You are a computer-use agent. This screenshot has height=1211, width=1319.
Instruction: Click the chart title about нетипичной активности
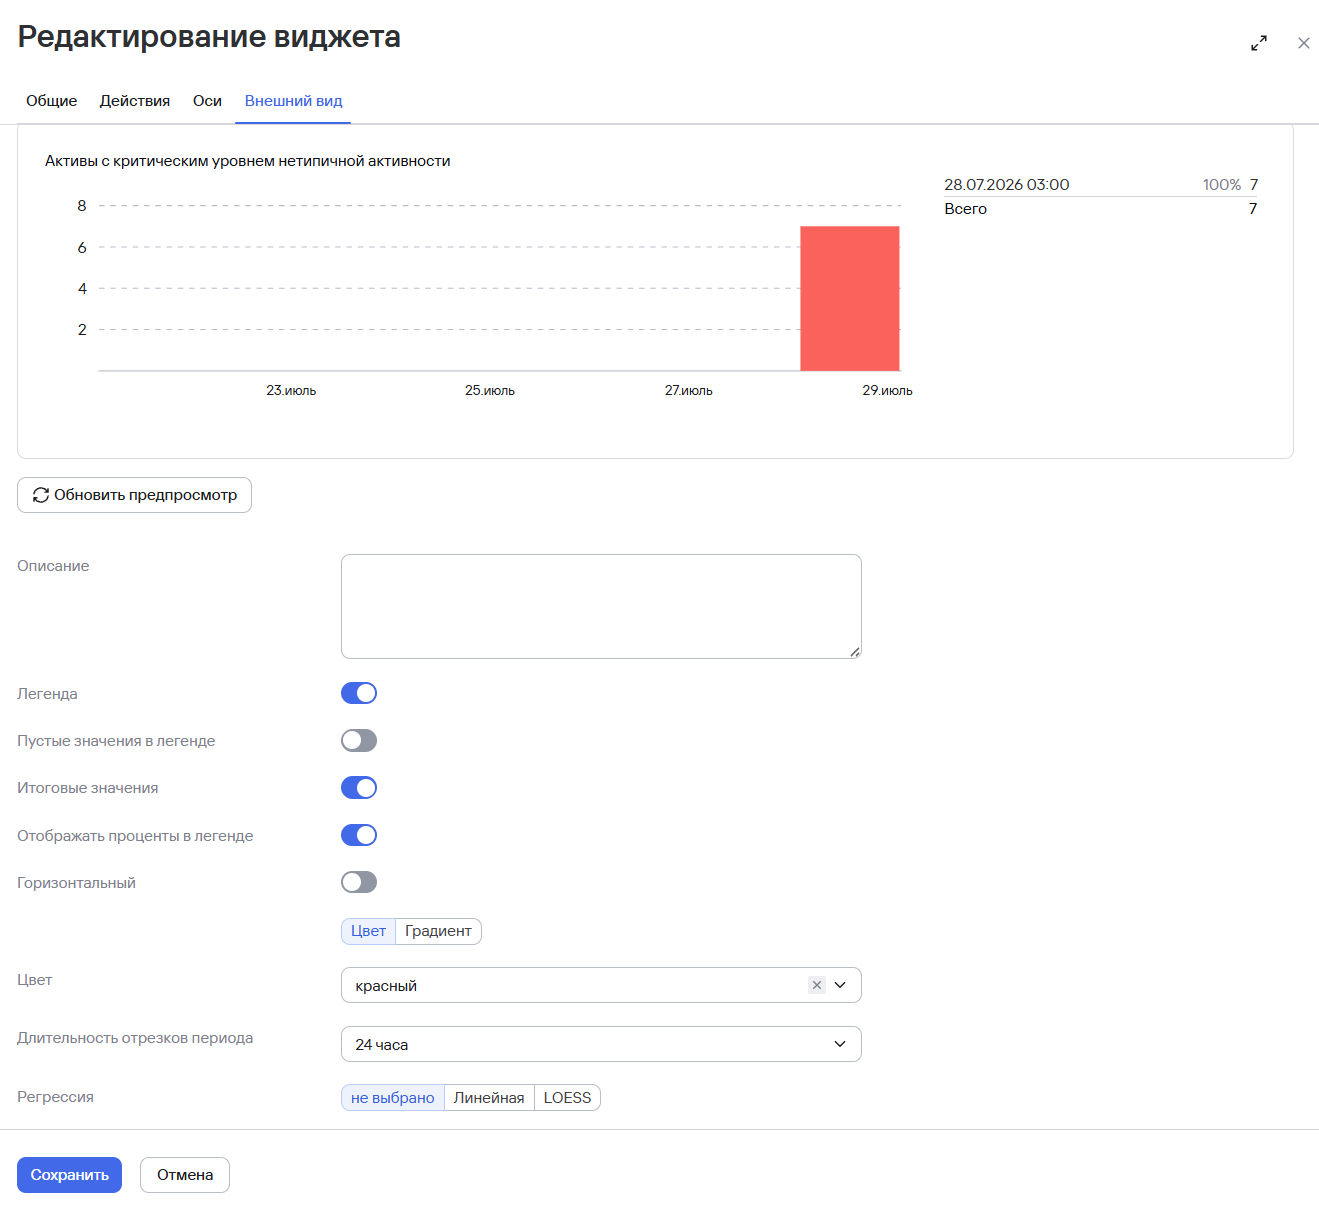(x=248, y=161)
